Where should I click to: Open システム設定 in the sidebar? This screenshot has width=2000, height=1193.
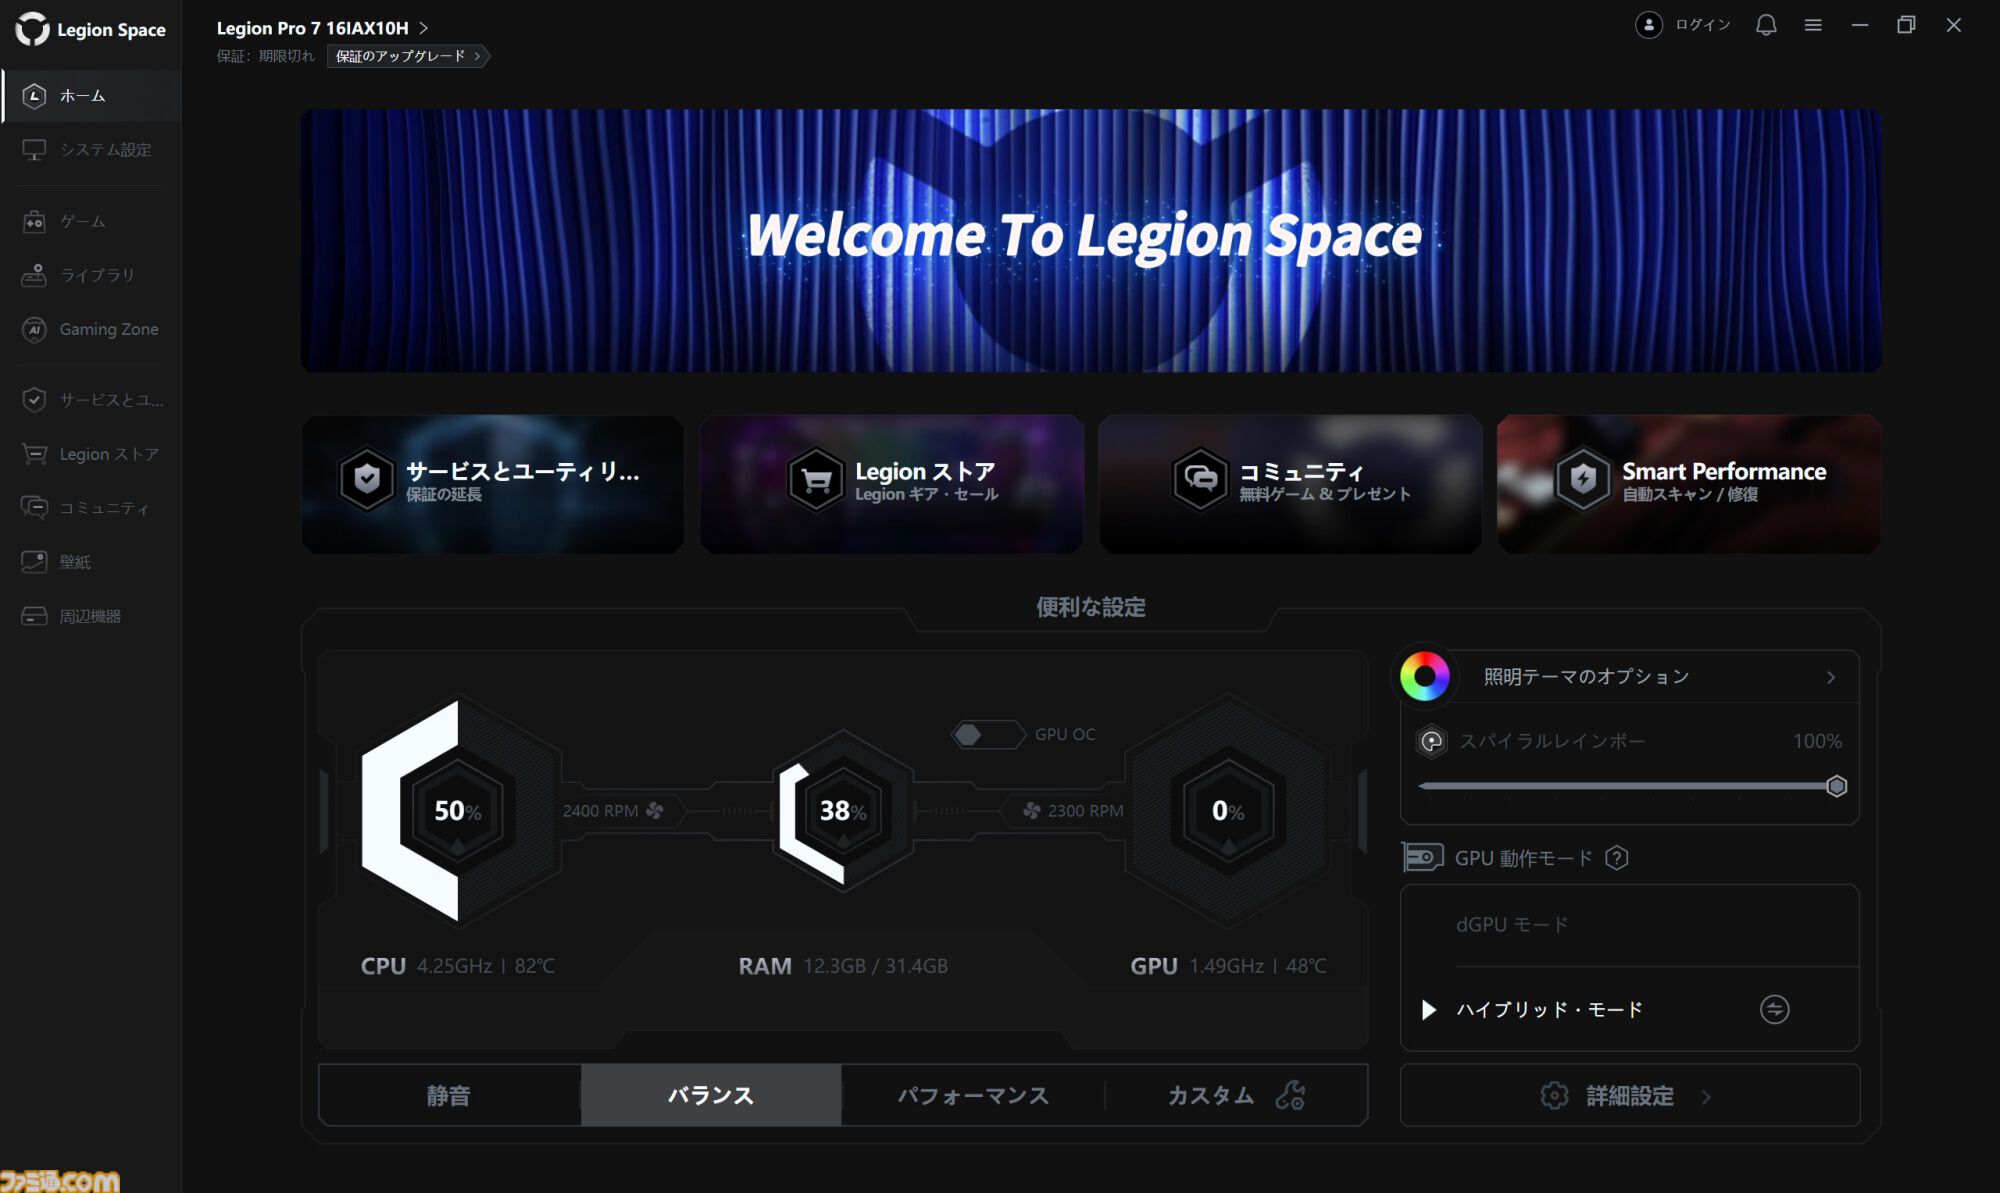coord(91,150)
